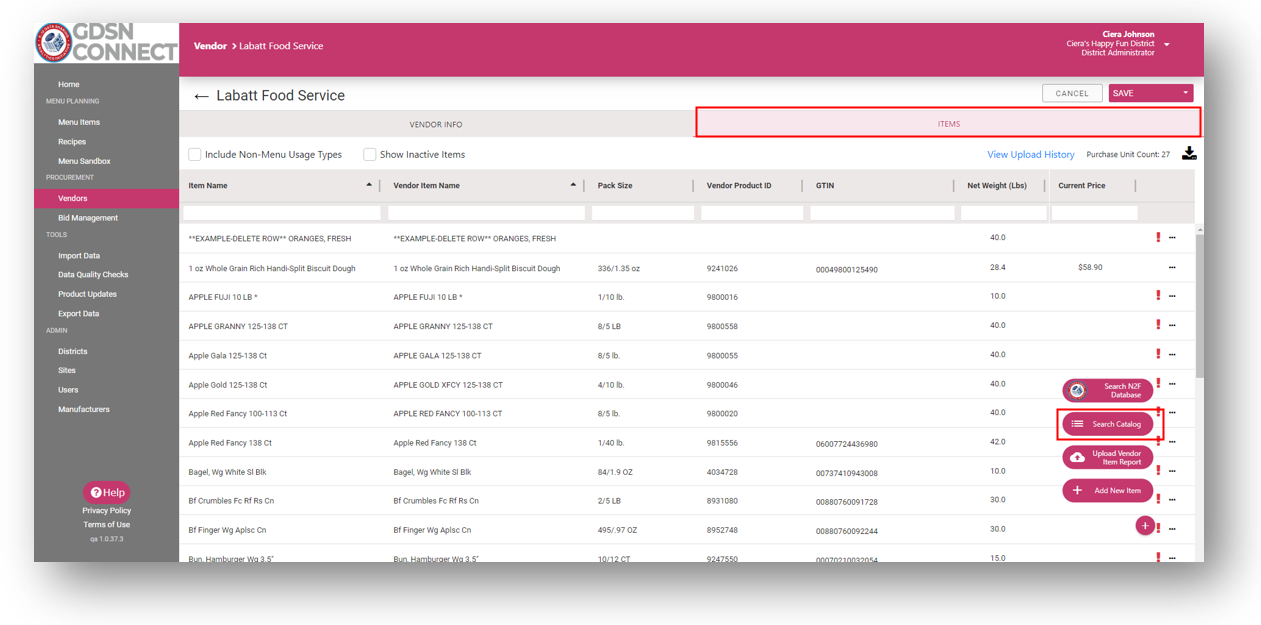This screenshot has height=625, width=1261.
Task: Open the ellipsis menu for Bagel, Wg White Sl Blk
Action: click(1172, 471)
